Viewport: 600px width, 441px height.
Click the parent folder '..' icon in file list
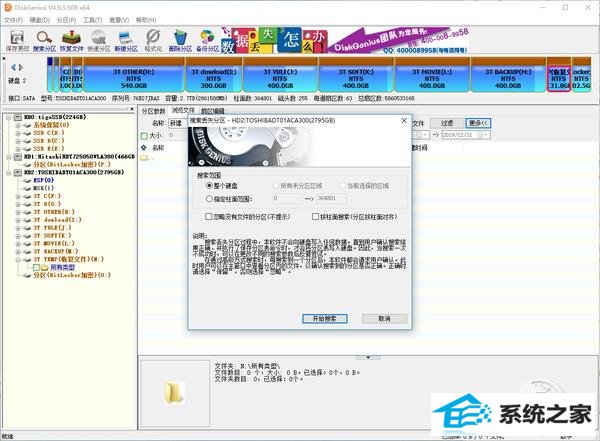tap(145, 157)
